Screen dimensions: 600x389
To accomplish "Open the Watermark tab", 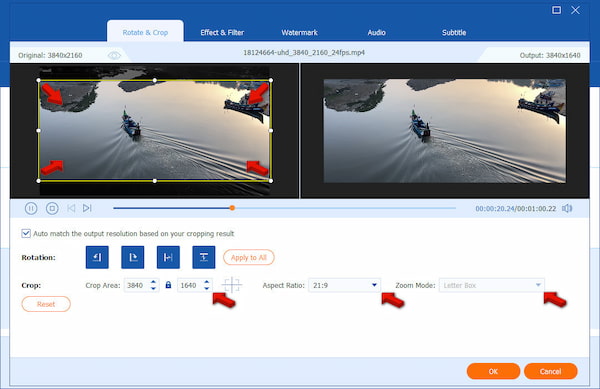I will 299,33.
